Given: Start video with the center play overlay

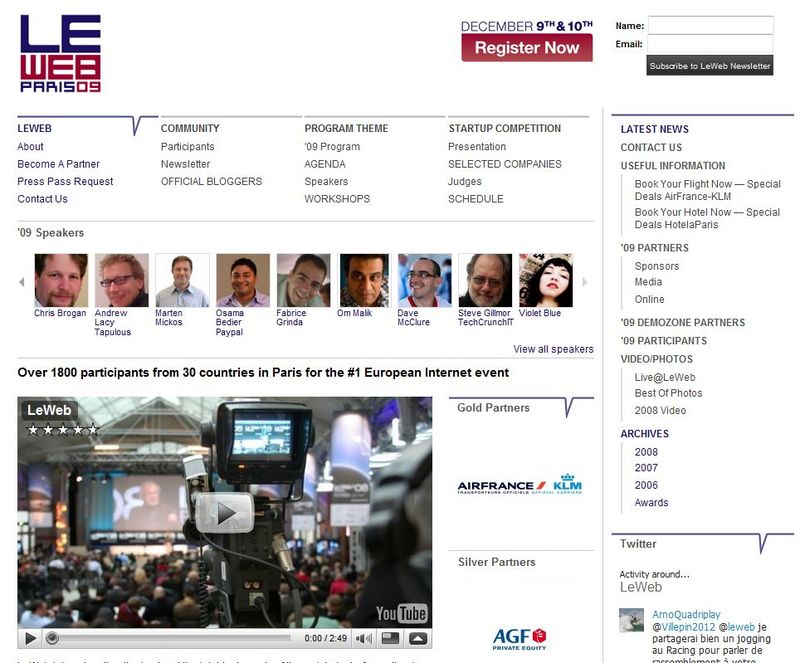Looking at the screenshot, I should [224, 513].
